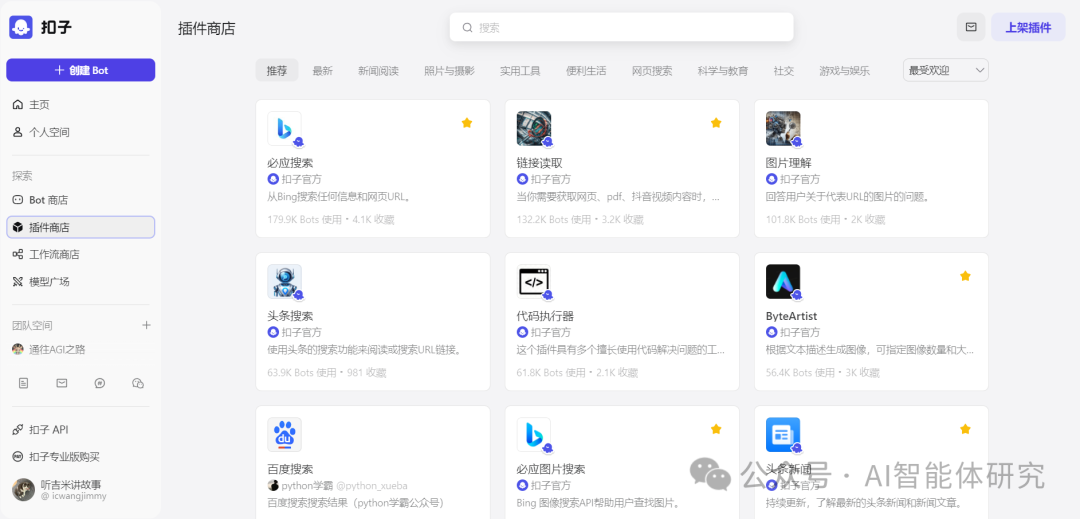Screen dimensions: 1080x519
Task: Click the envelope icon in sidebar bottom row
Action: click(x=62, y=383)
